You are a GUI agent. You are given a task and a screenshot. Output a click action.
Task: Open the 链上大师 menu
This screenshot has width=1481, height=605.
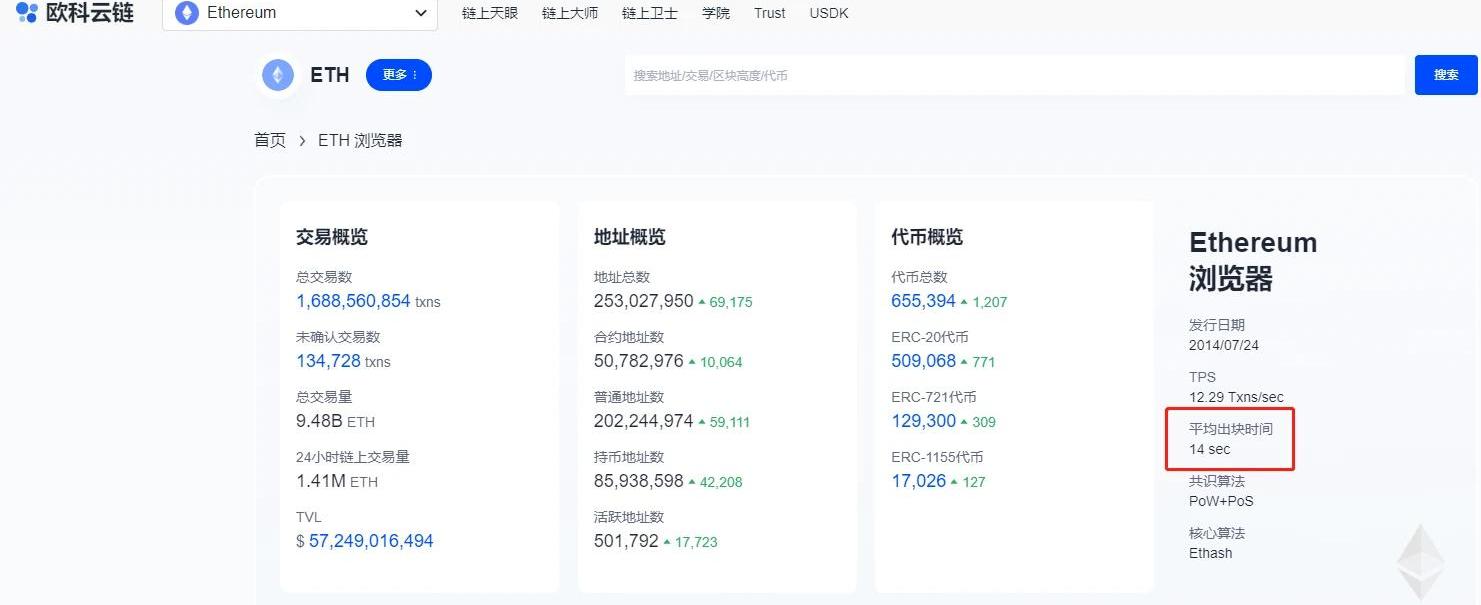coord(570,13)
